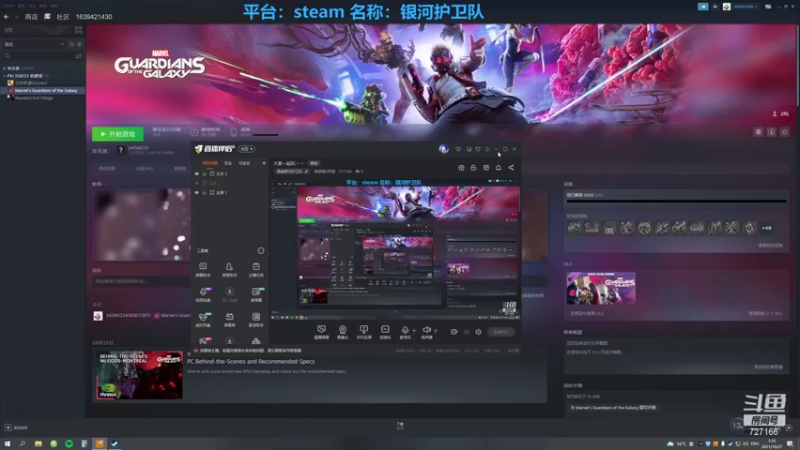Click the blue announcement button at top right
Viewport: 800px width, 450px height.
coord(703,7)
